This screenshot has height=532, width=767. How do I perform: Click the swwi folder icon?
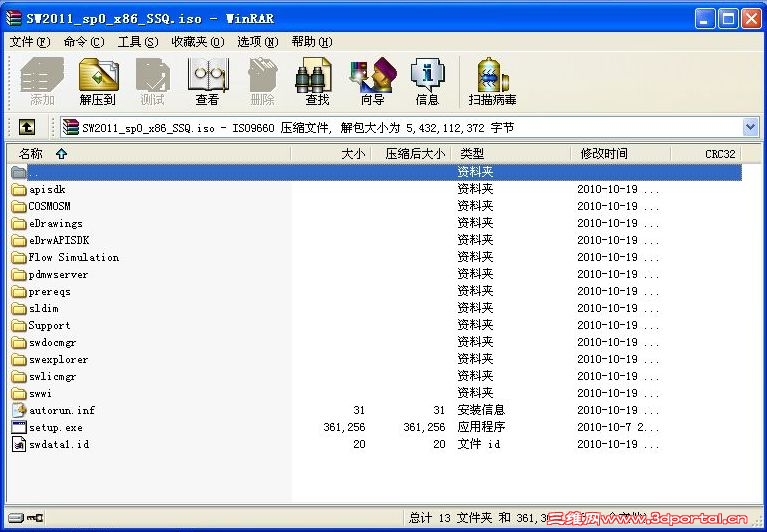(x=19, y=393)
